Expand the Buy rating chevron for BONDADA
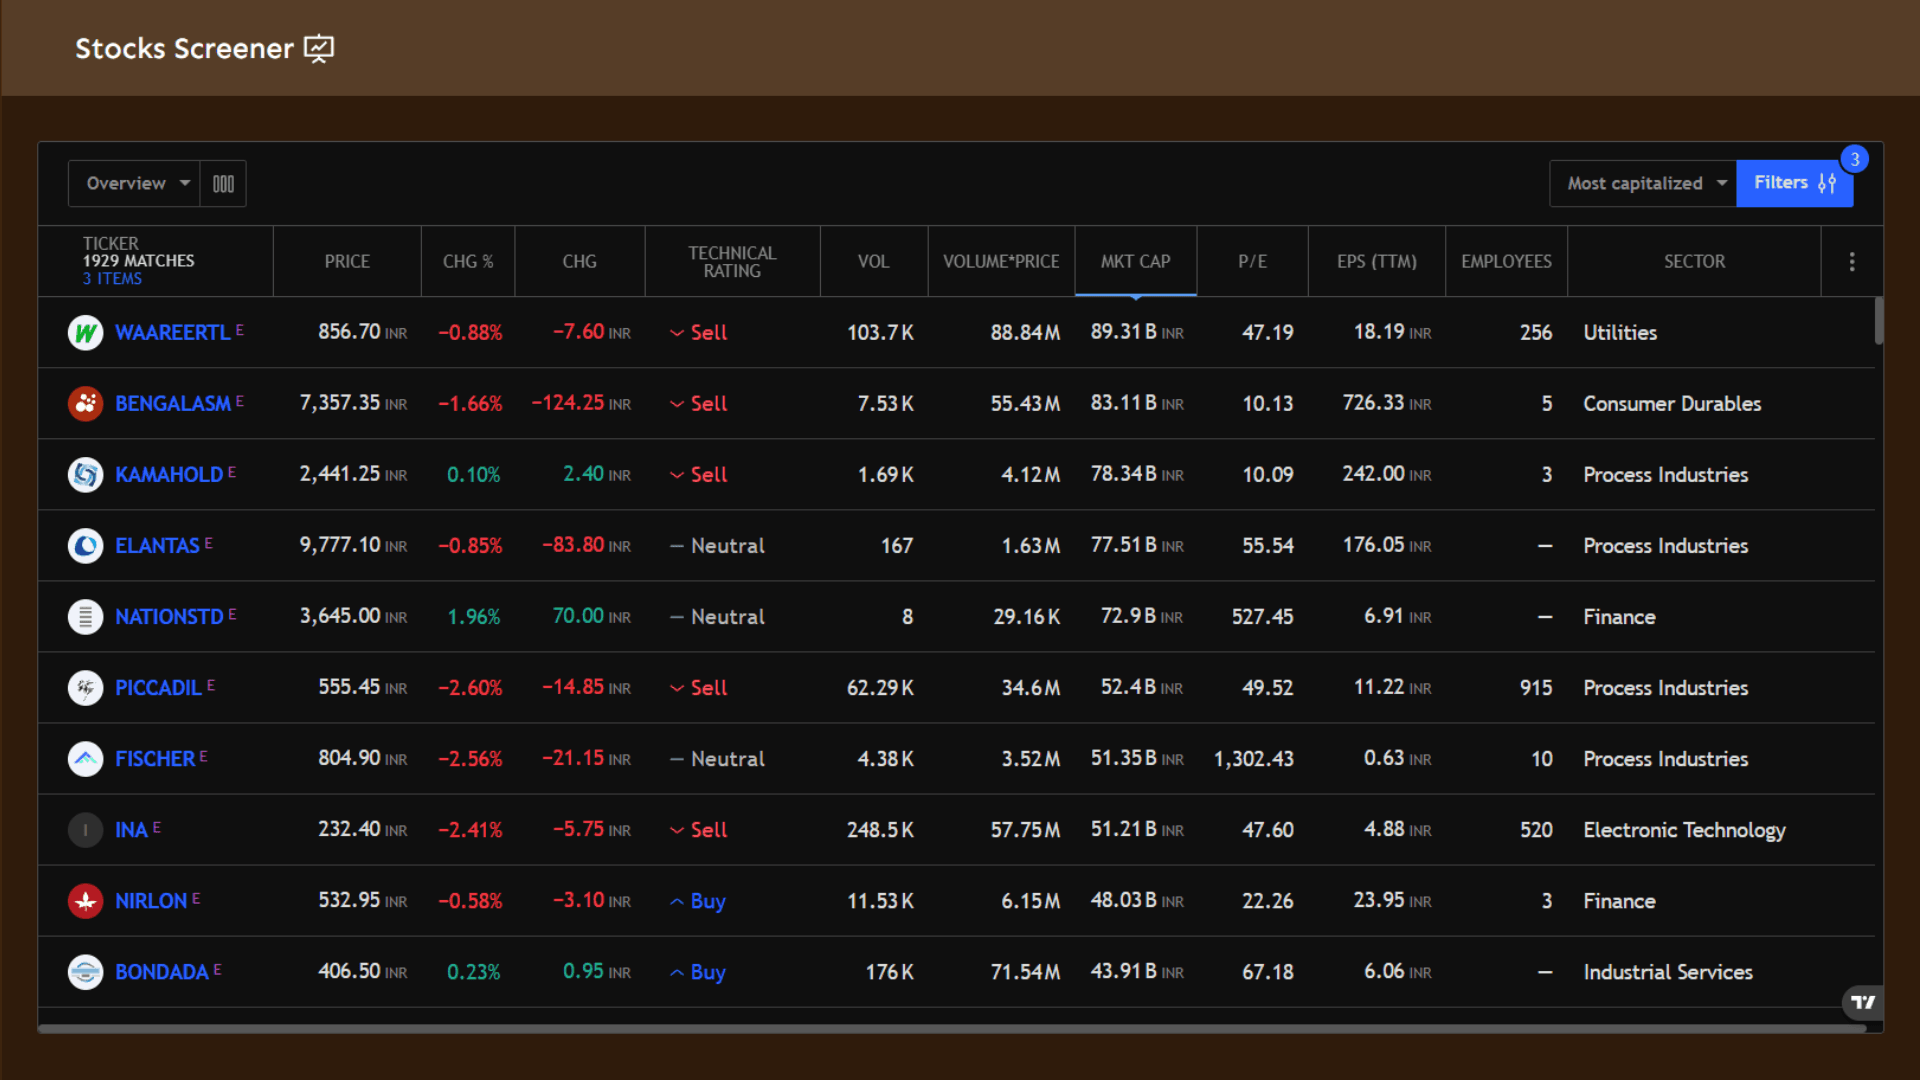 (x=676, y=971)
